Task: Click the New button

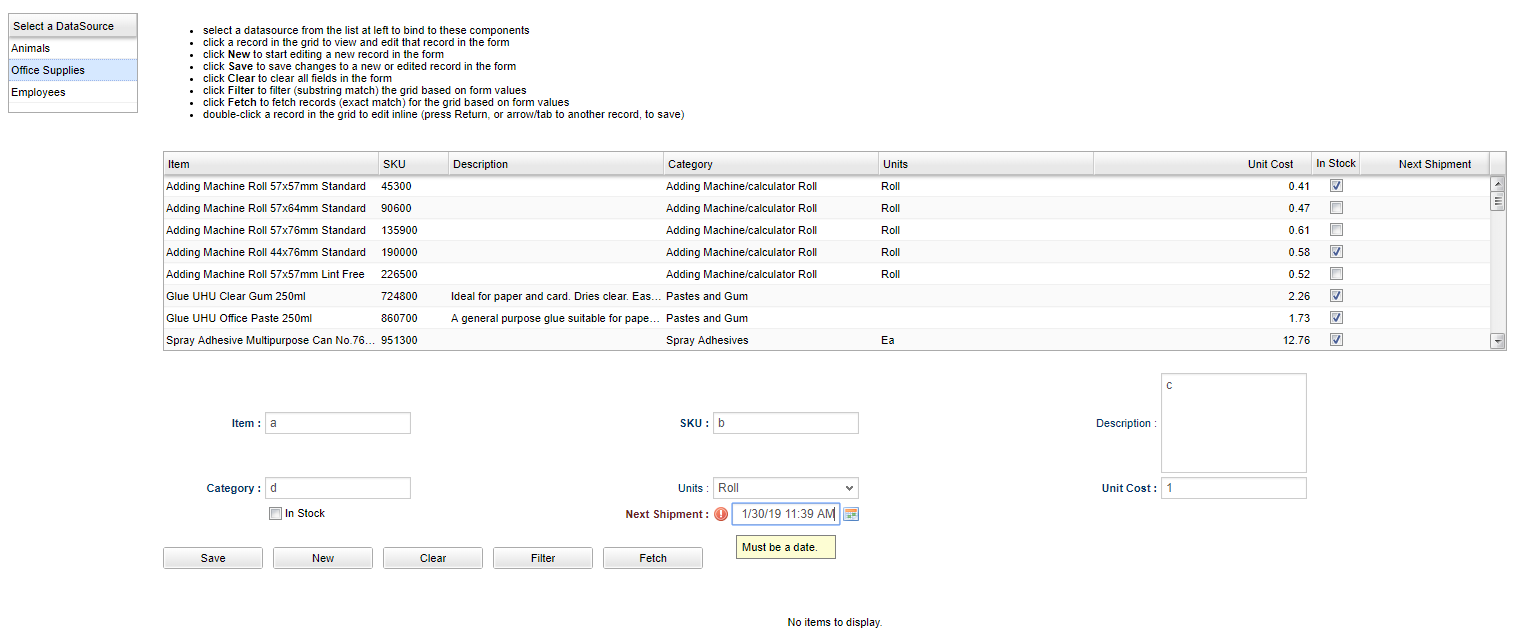Action: [x=323, y=558]
